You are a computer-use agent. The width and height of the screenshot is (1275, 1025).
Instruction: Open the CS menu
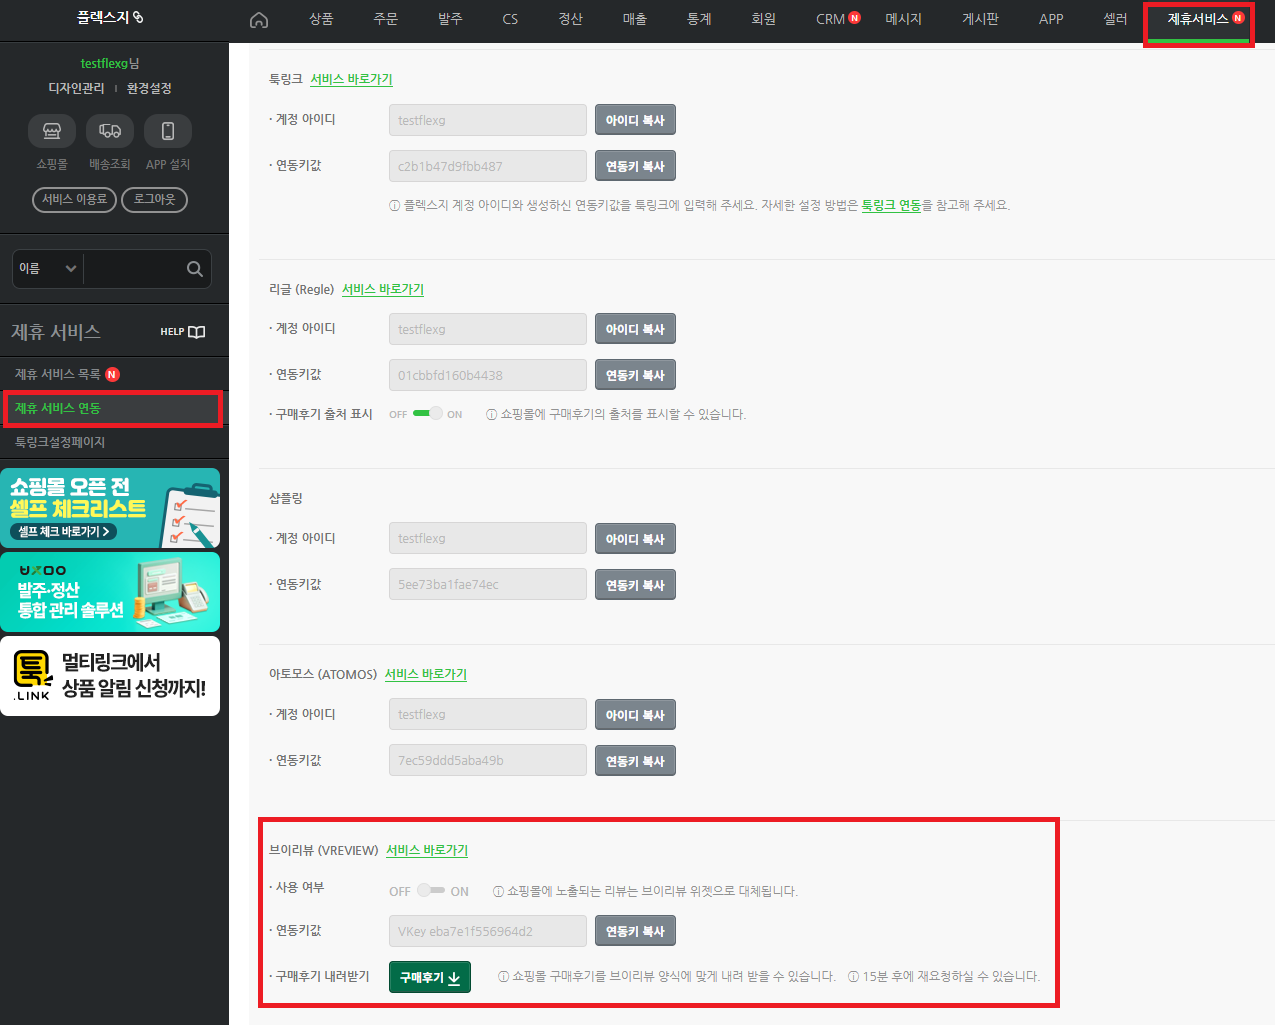tap(510, 19)
